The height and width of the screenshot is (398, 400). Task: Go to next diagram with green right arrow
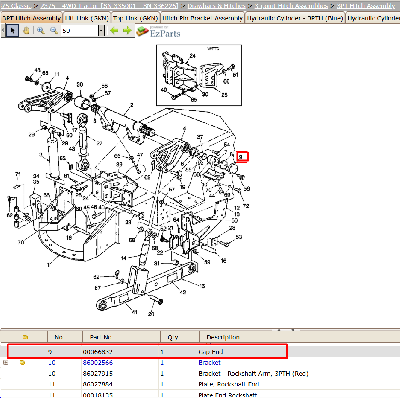(x=127, y=31)
